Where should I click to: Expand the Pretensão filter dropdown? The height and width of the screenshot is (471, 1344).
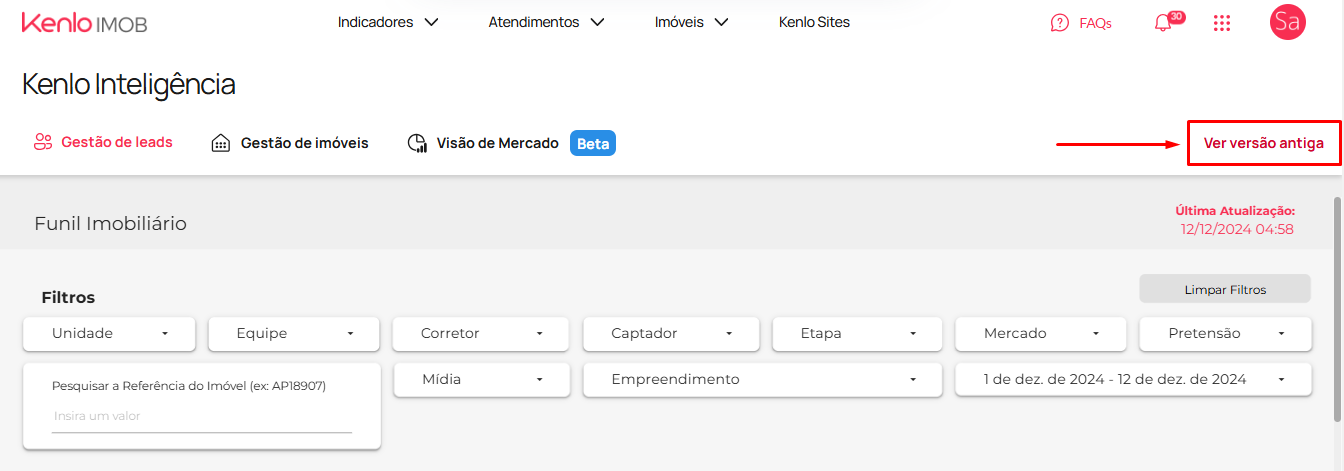[1225, 334]
